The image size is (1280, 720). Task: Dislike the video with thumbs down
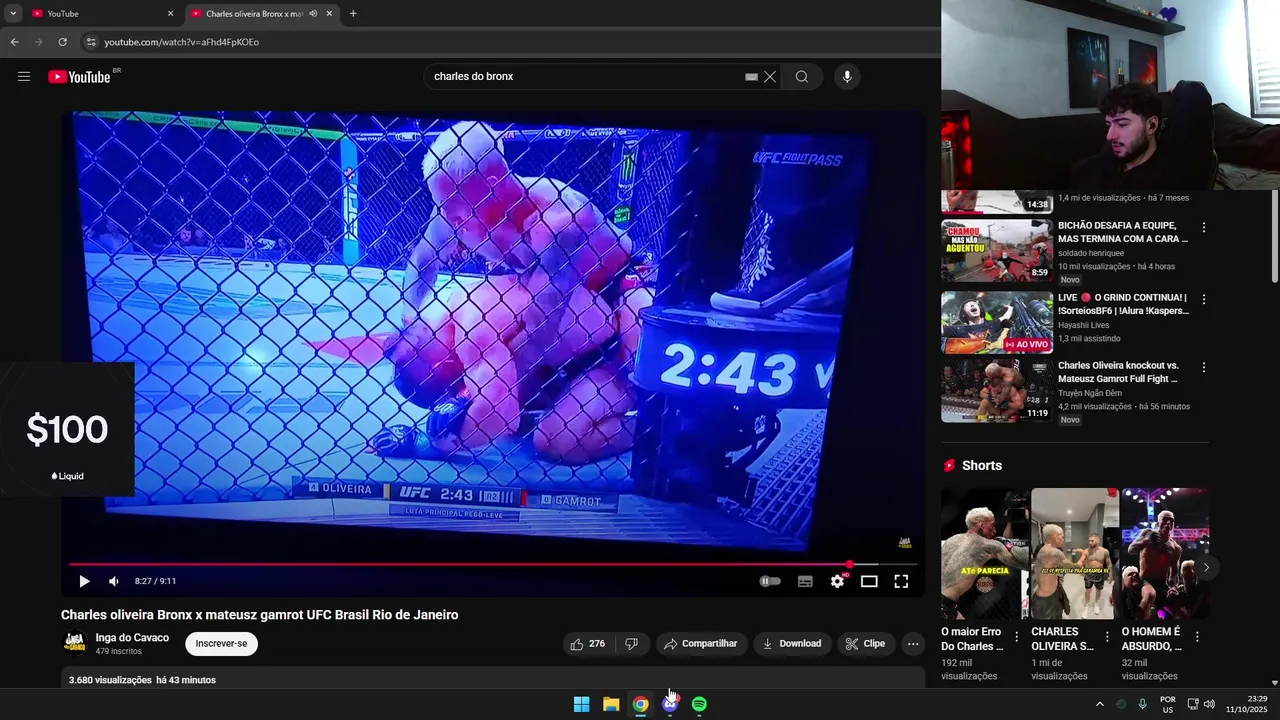[x=631, y=644]
